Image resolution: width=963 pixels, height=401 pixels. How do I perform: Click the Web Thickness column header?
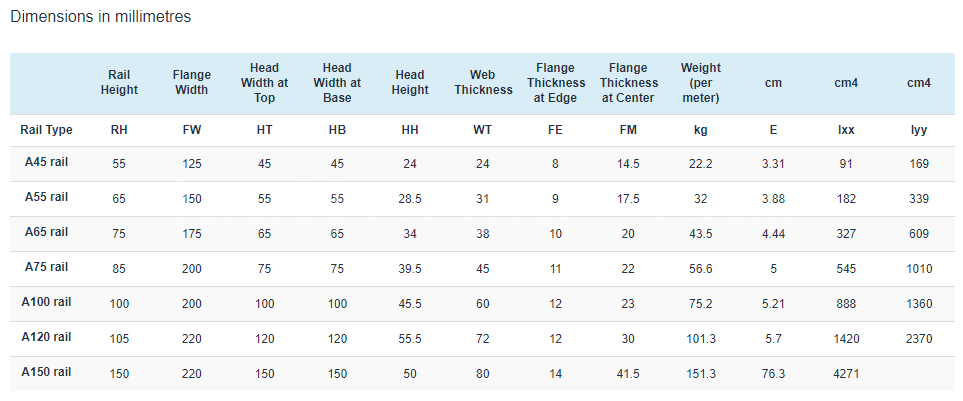(483, 82)
